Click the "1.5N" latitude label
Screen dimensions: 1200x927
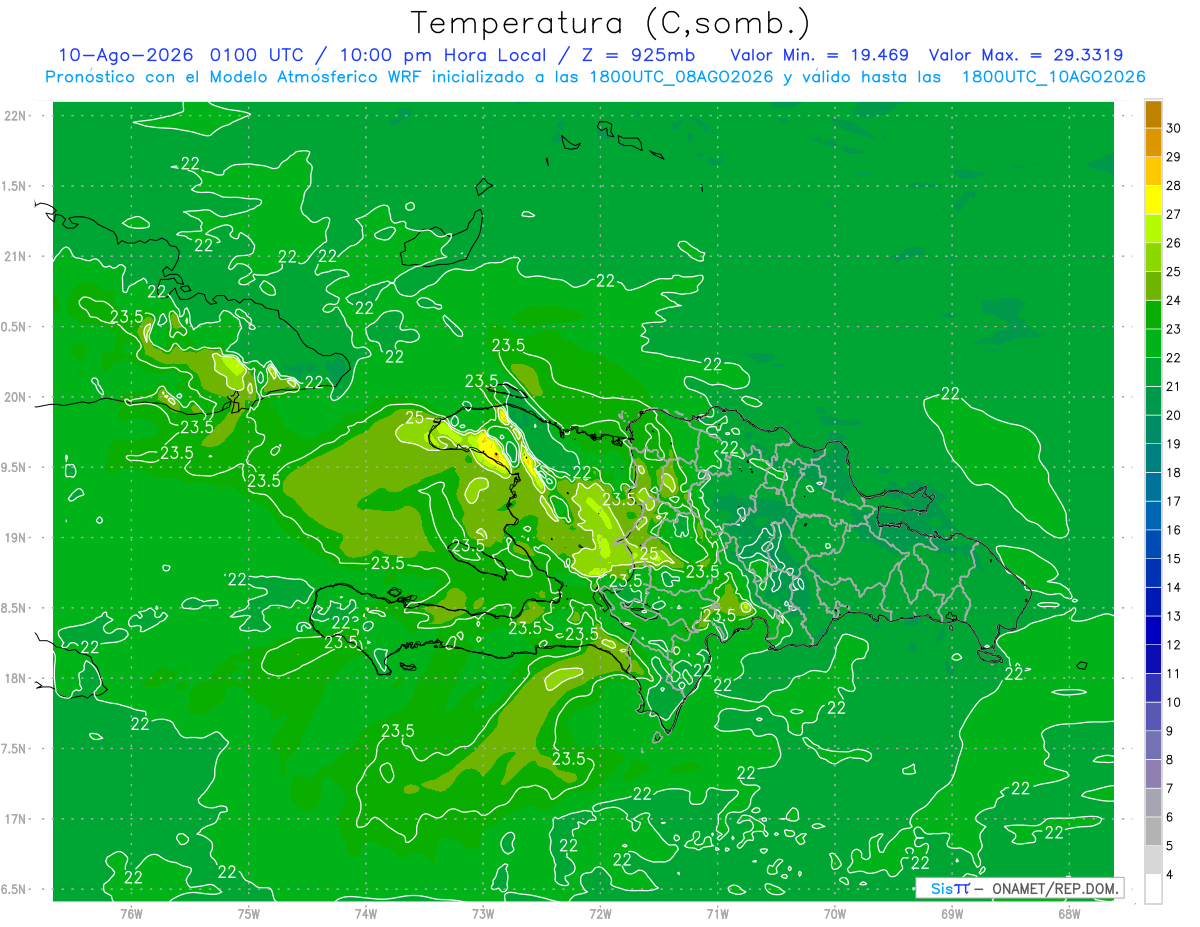coord(15,186)
